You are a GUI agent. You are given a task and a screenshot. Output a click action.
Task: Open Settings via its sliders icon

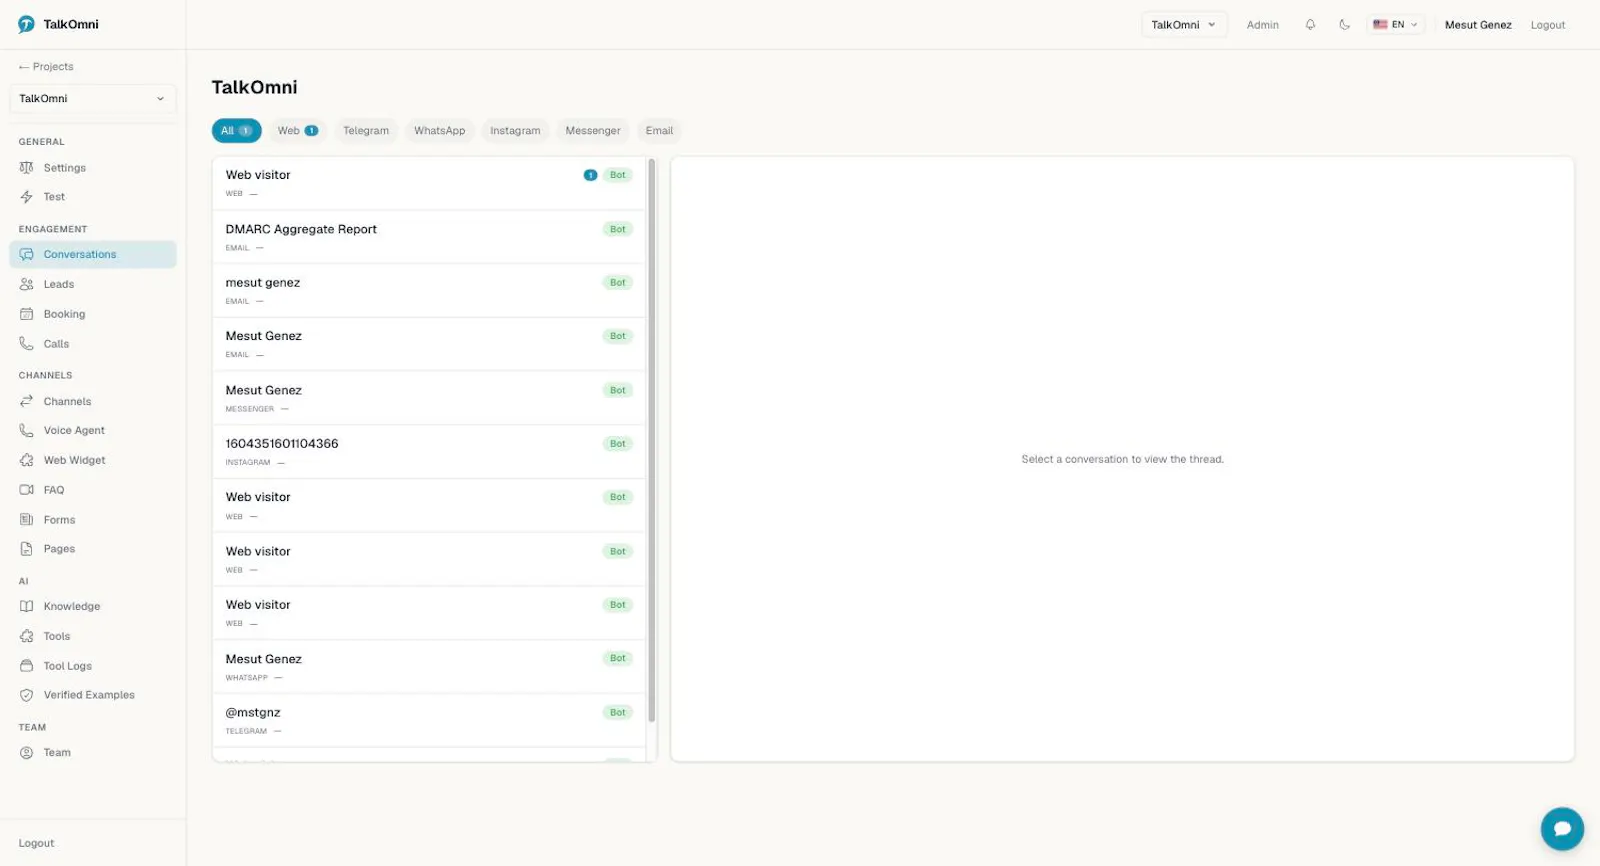[27, 168]
